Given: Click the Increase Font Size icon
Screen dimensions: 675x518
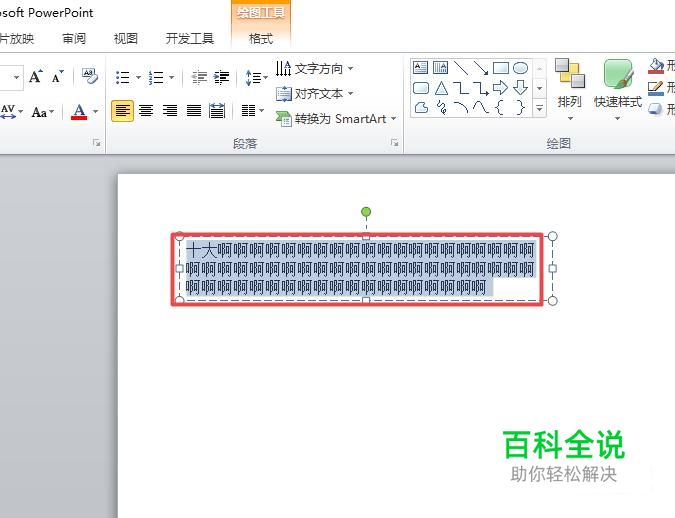Looking at the screenshot, I should (36, 77).
